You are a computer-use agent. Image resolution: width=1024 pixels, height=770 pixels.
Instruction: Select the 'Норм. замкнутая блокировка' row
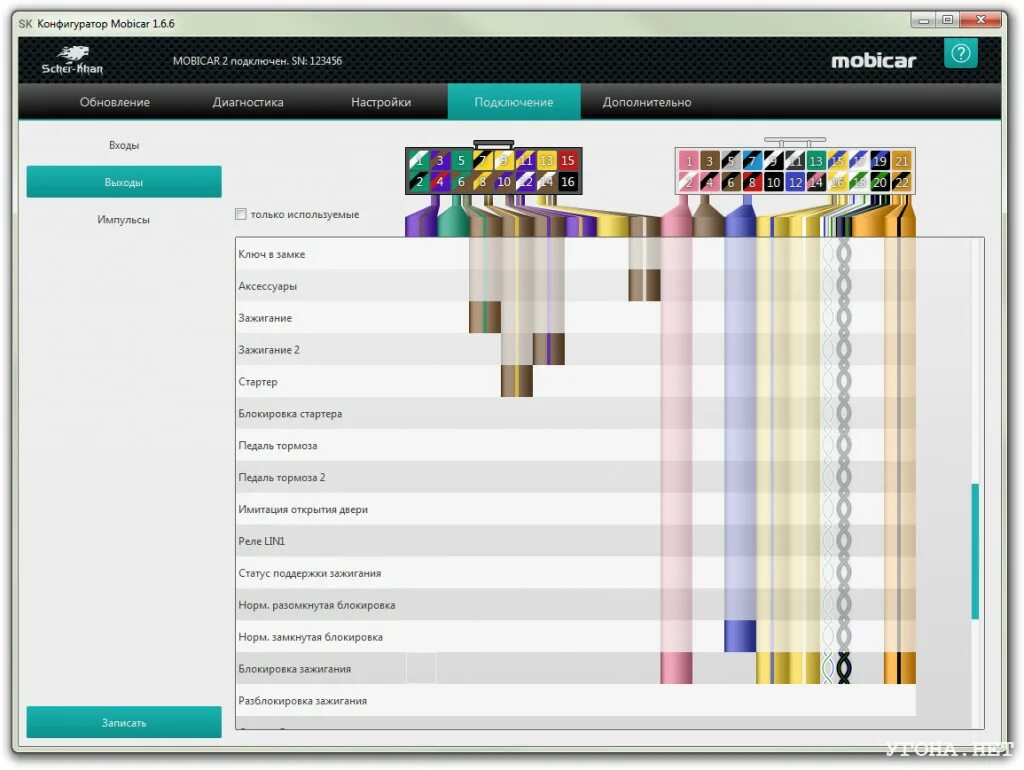click(575, 637)
